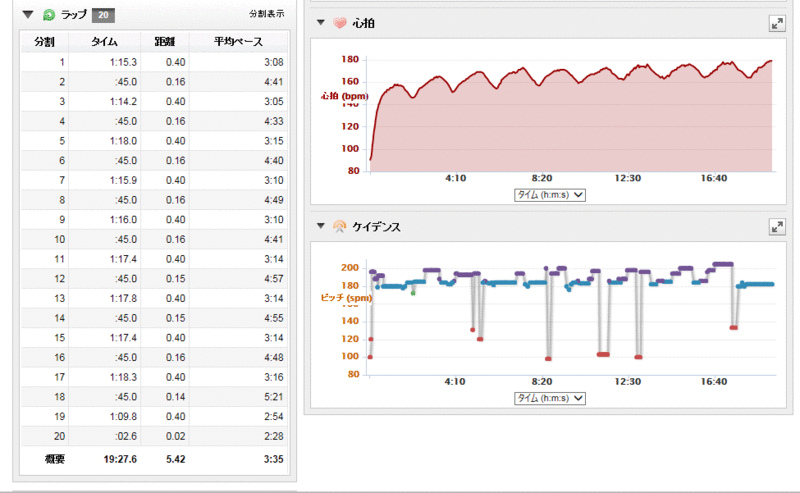Viewport: 800px width, 493px height.
Task: Click the lap count badge showing 20
Action: (x=102, y=15)
